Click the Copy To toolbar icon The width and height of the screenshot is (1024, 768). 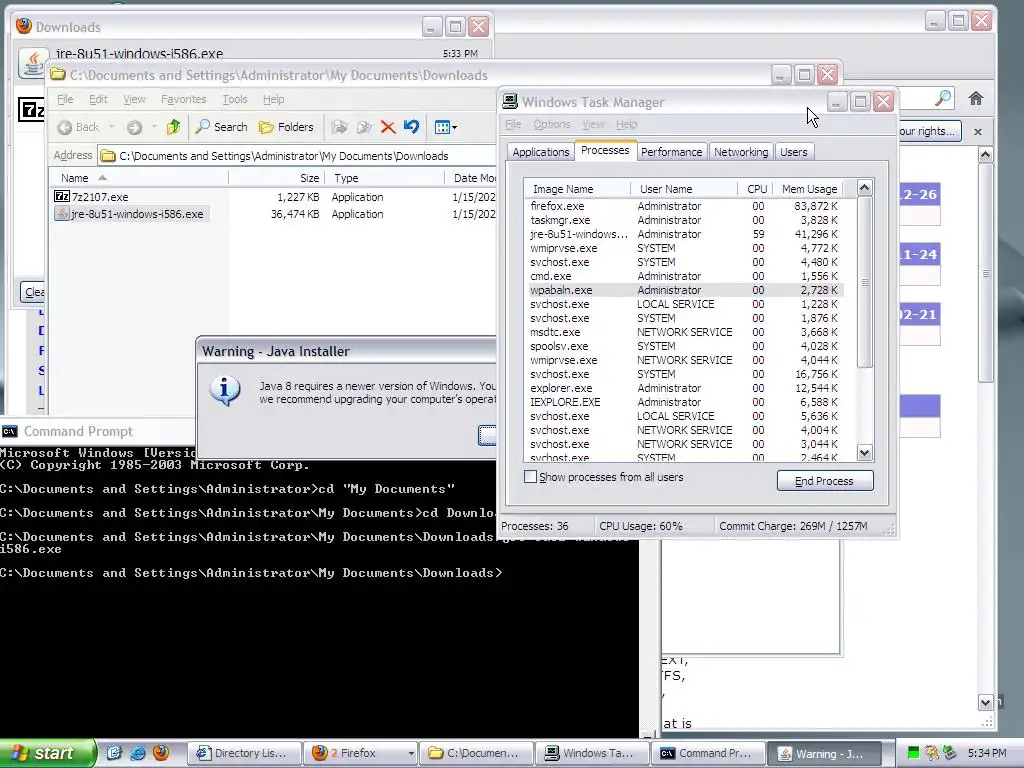[x=364, y=127]
